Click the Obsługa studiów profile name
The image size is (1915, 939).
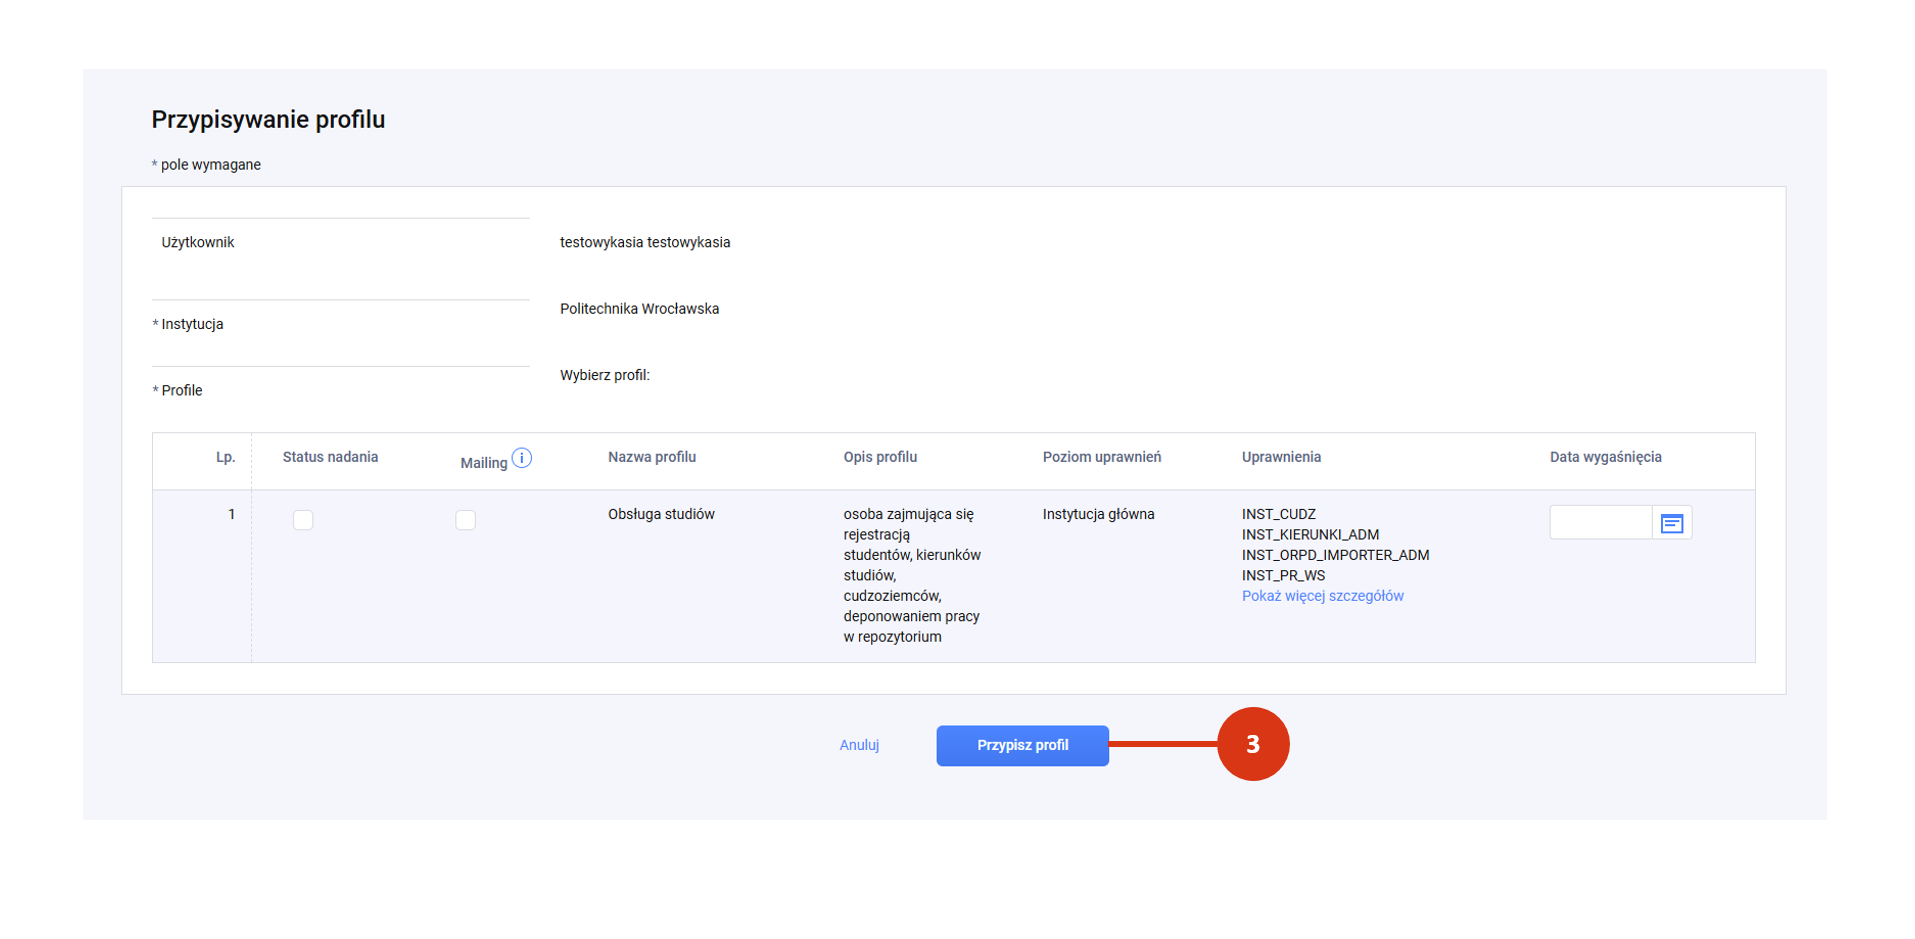661,514
